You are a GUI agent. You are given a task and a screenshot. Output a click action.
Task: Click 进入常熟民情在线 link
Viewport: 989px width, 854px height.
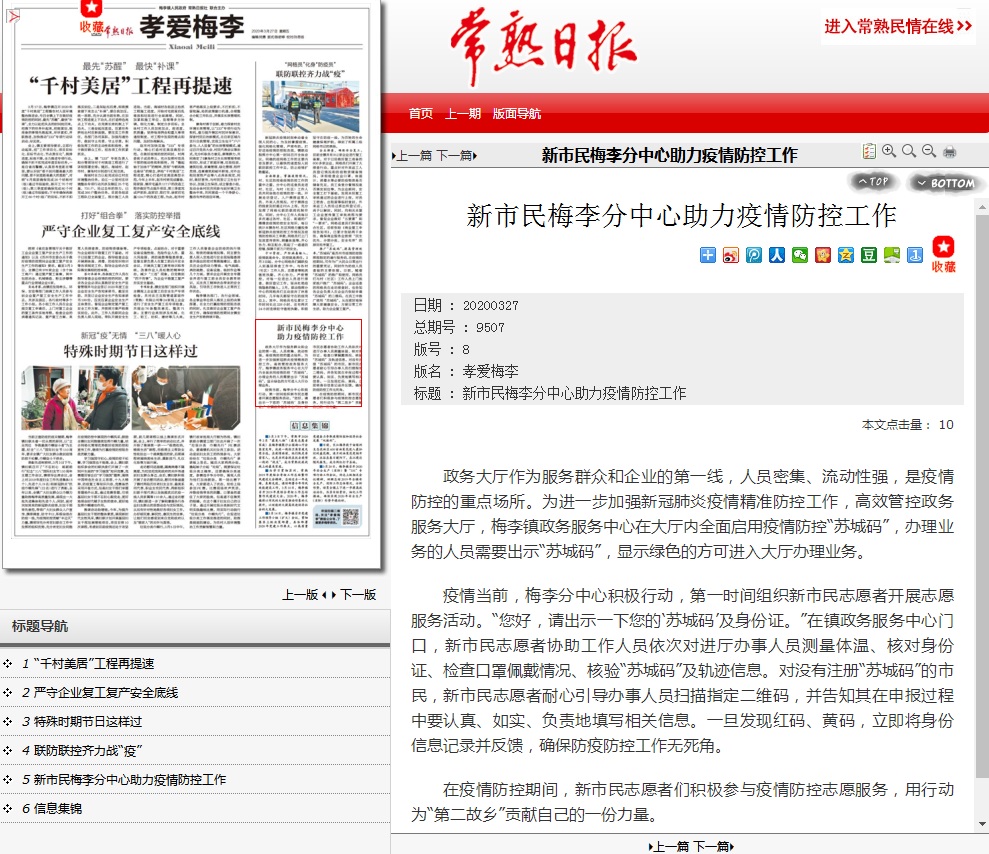pyautogui.click(x=898, y=26)
